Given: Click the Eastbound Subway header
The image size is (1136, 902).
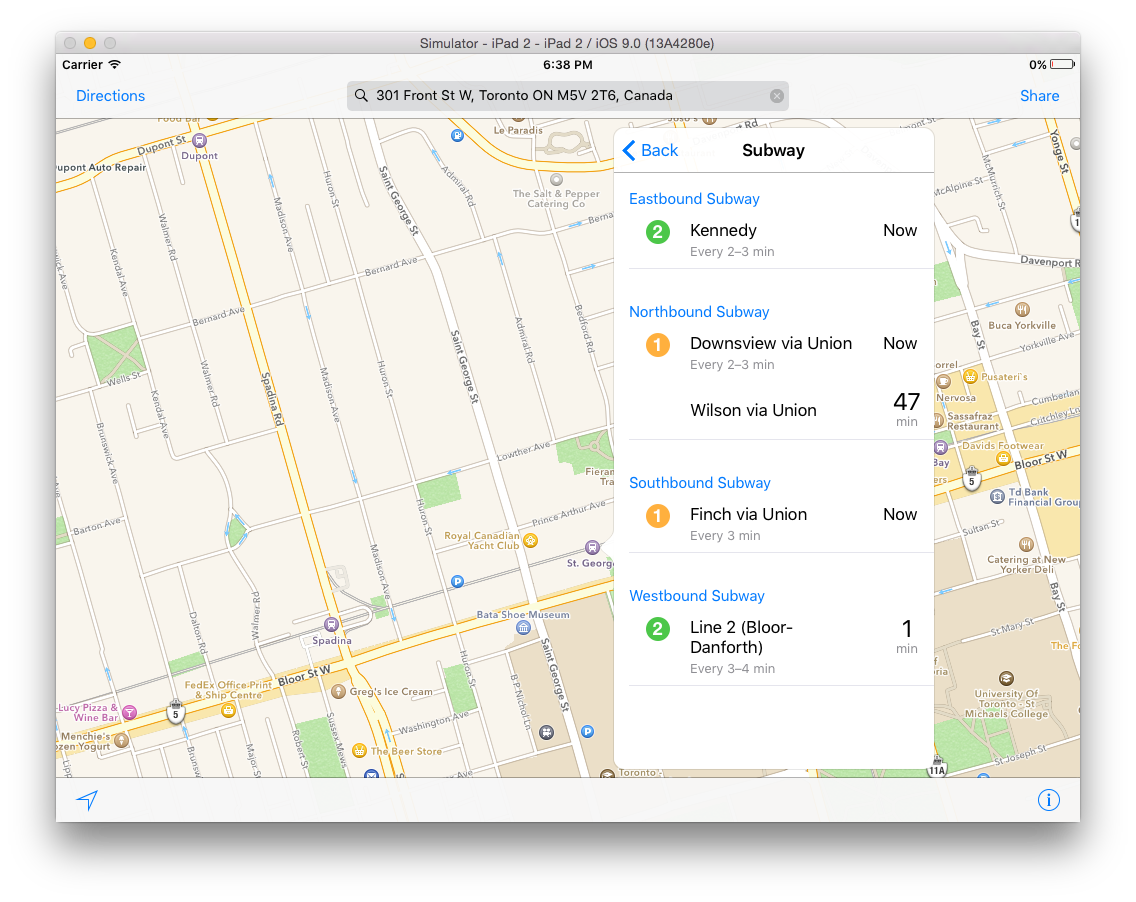Looking at the screenshot, I should [x=694, y=199].
